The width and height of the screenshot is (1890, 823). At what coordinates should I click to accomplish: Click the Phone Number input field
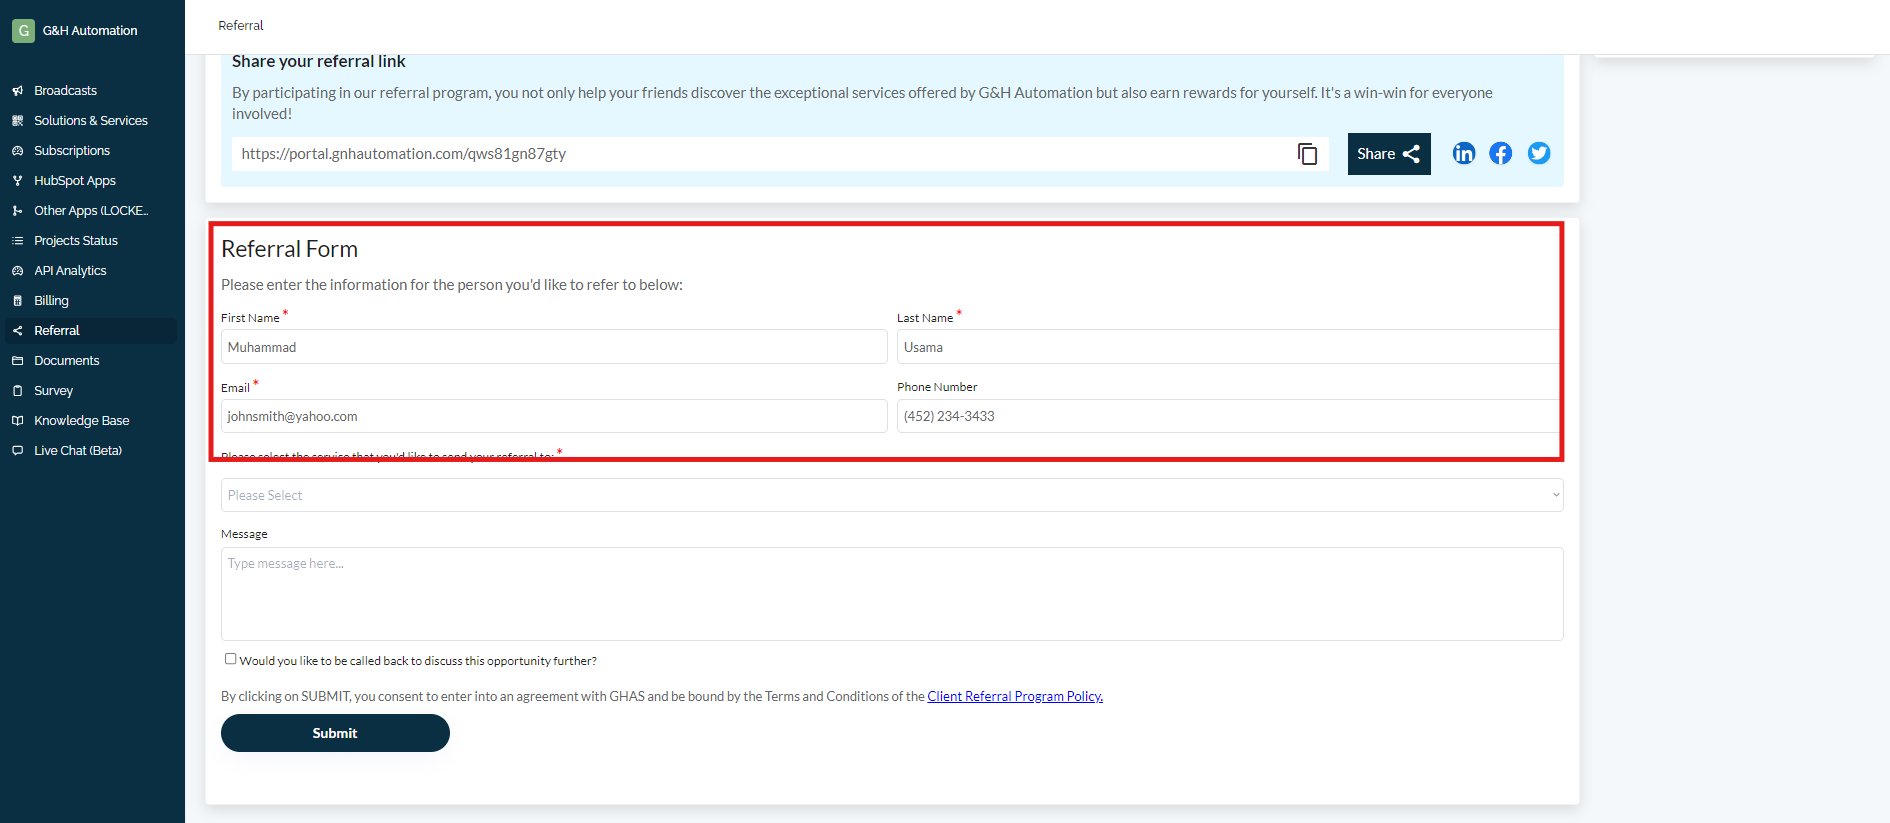click(x=1227, y=416)
